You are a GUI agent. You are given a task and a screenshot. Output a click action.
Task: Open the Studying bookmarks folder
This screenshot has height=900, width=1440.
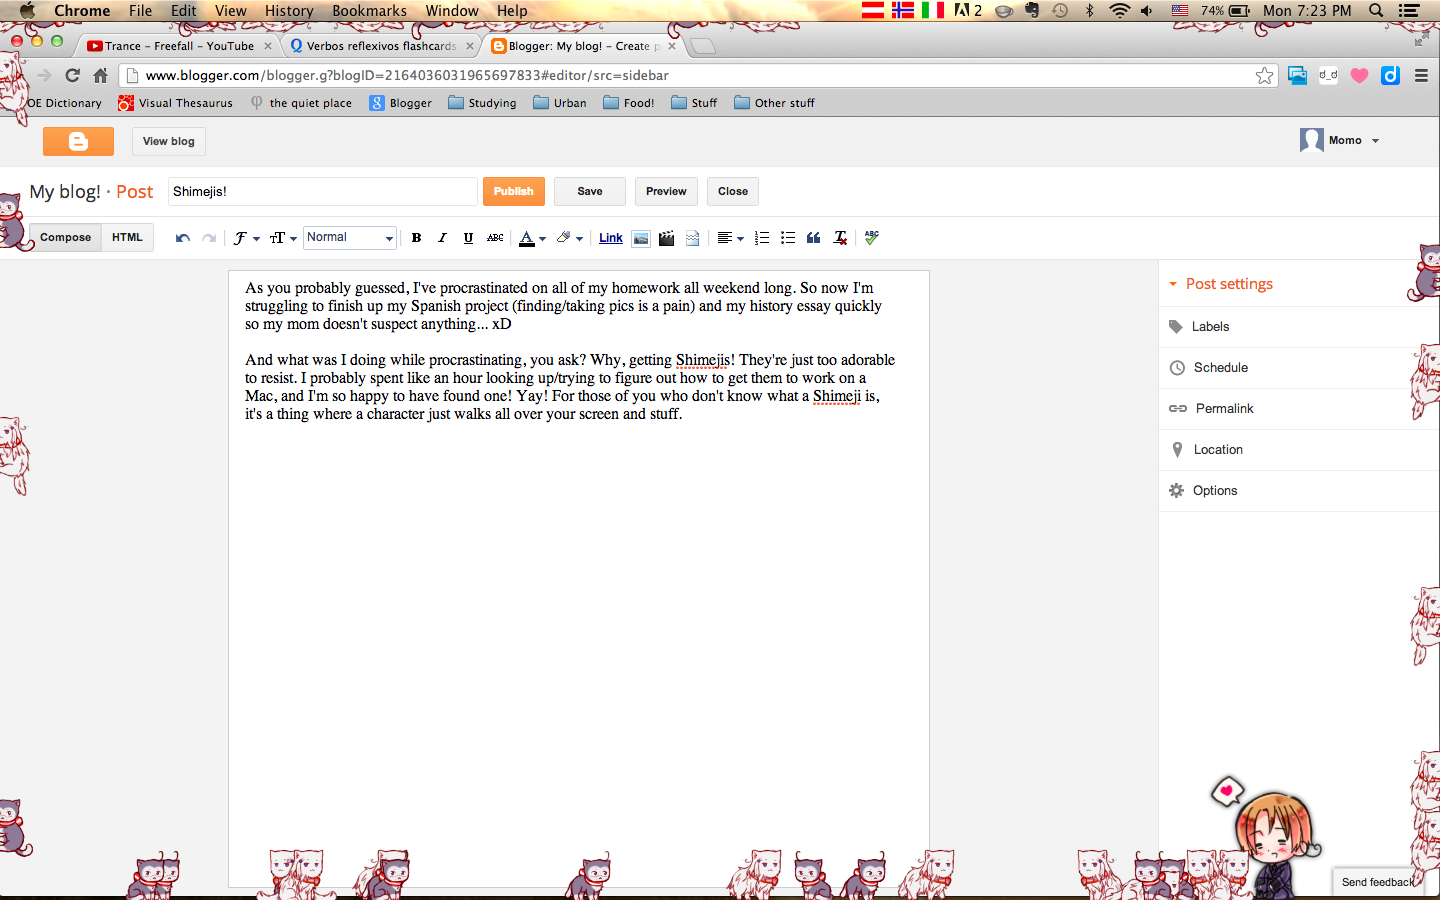(x=482, y=103)
